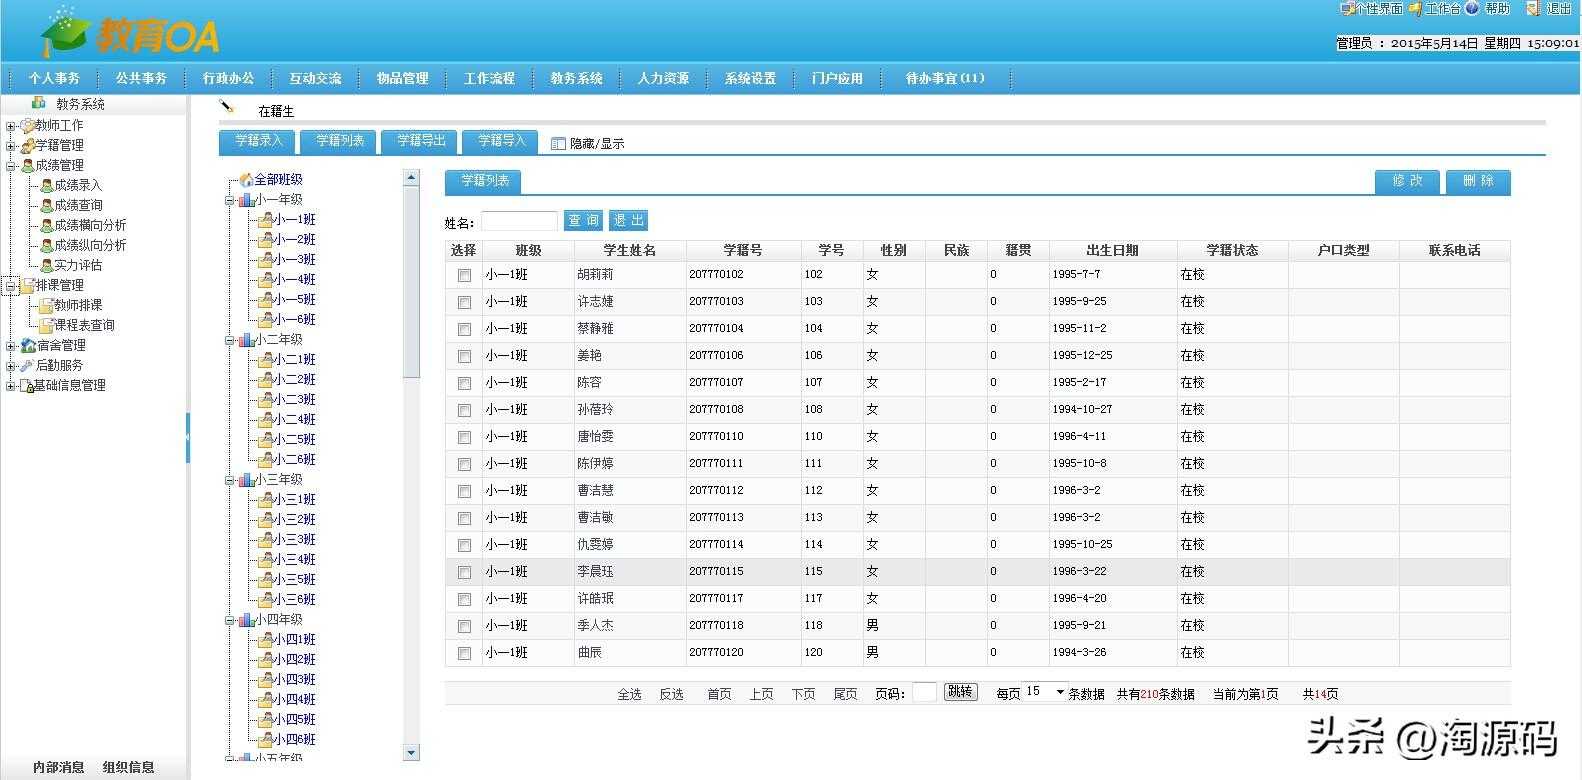Click the 隐藏/显示 panel icon

tap(558, 143)
